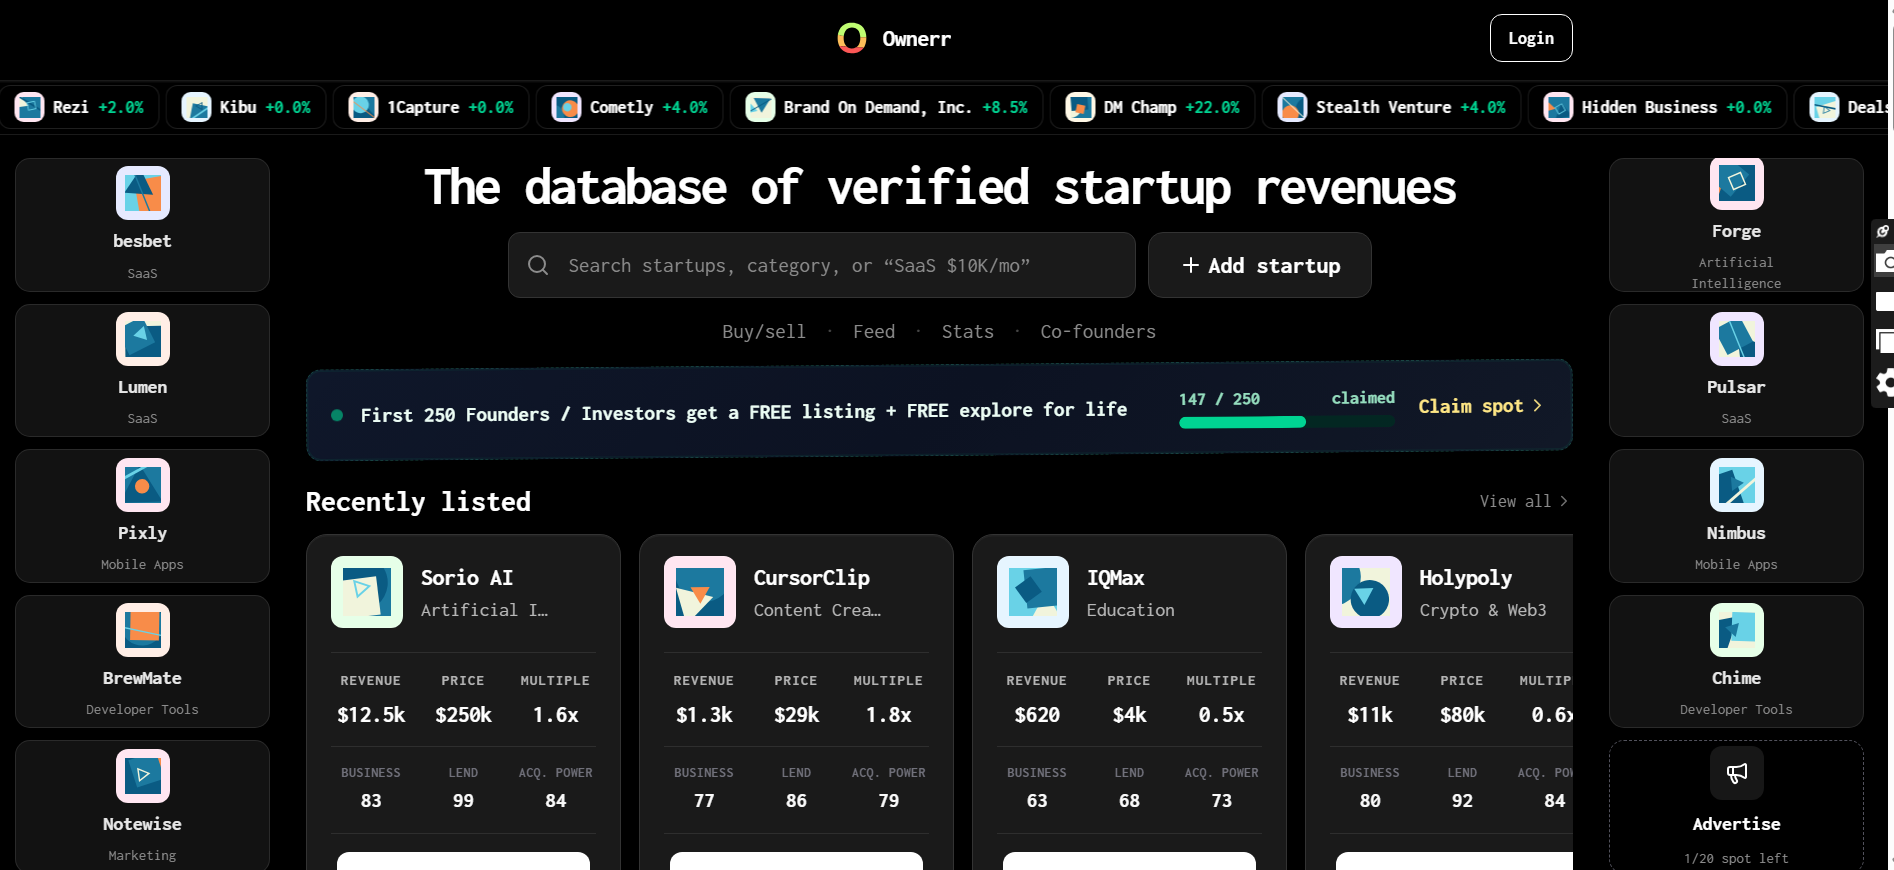
Task: Click the IQMax logo
Action: click(x=1033, y=592)
